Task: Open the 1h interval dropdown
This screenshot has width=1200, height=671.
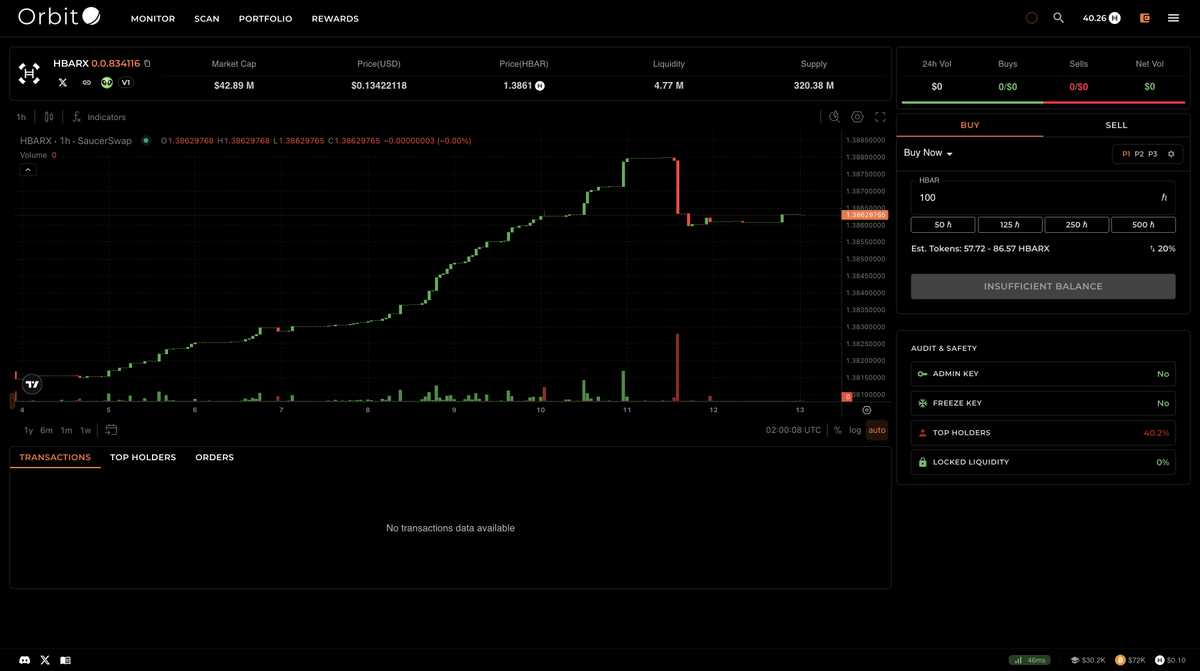Action: coord(21,117)
